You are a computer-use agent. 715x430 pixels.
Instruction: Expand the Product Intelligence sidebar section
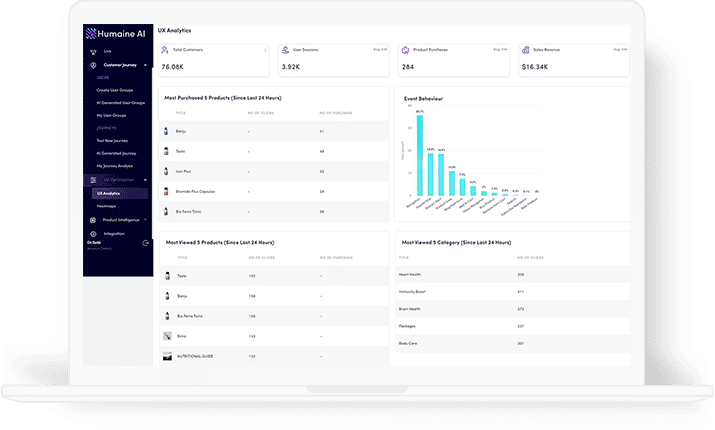point(146,220)
